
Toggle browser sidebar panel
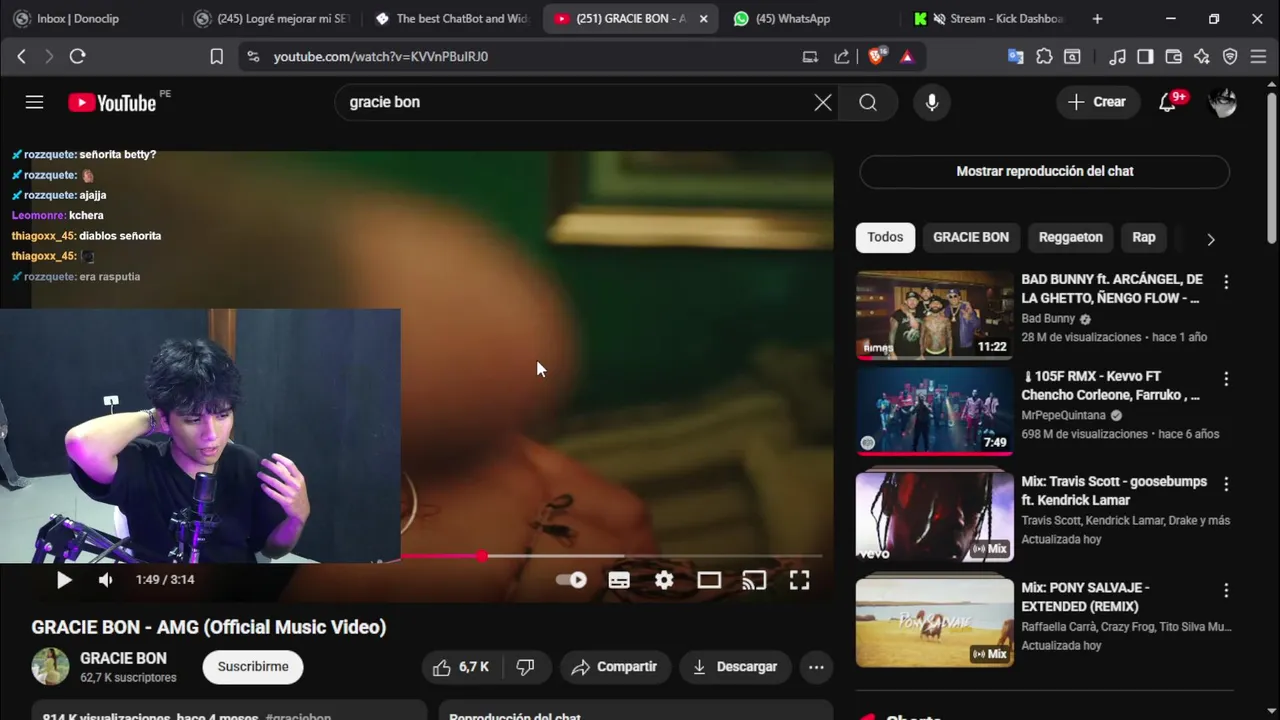point(1145,57)
